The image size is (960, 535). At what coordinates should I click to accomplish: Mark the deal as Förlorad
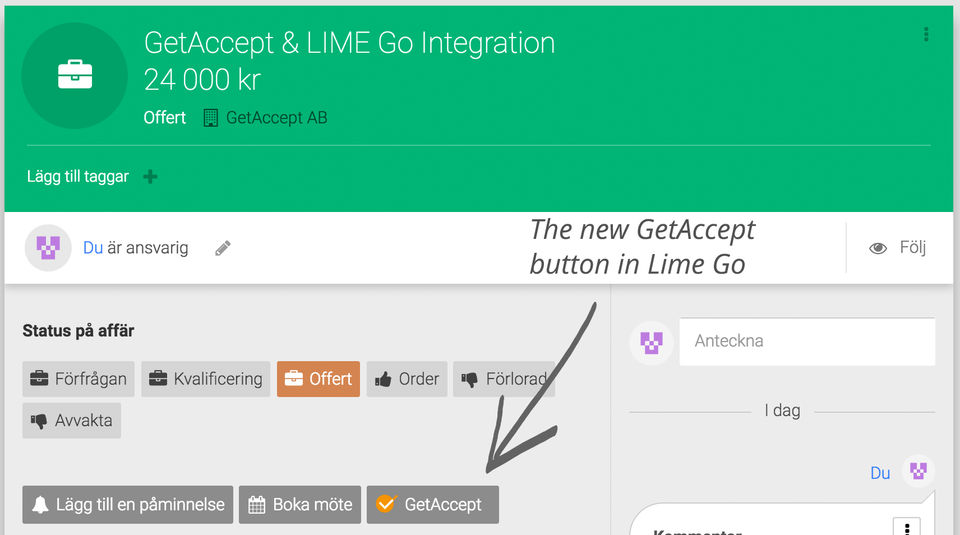pos(503,379)
